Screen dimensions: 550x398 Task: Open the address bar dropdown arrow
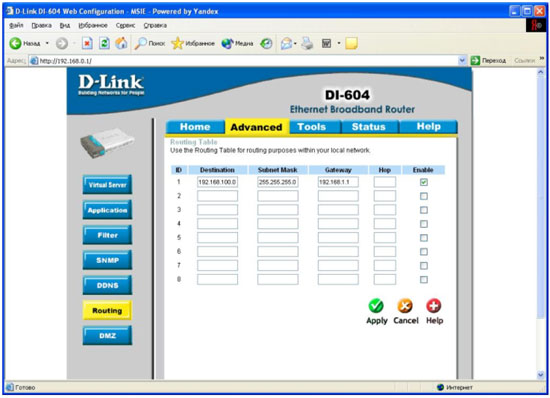point(462,61)
